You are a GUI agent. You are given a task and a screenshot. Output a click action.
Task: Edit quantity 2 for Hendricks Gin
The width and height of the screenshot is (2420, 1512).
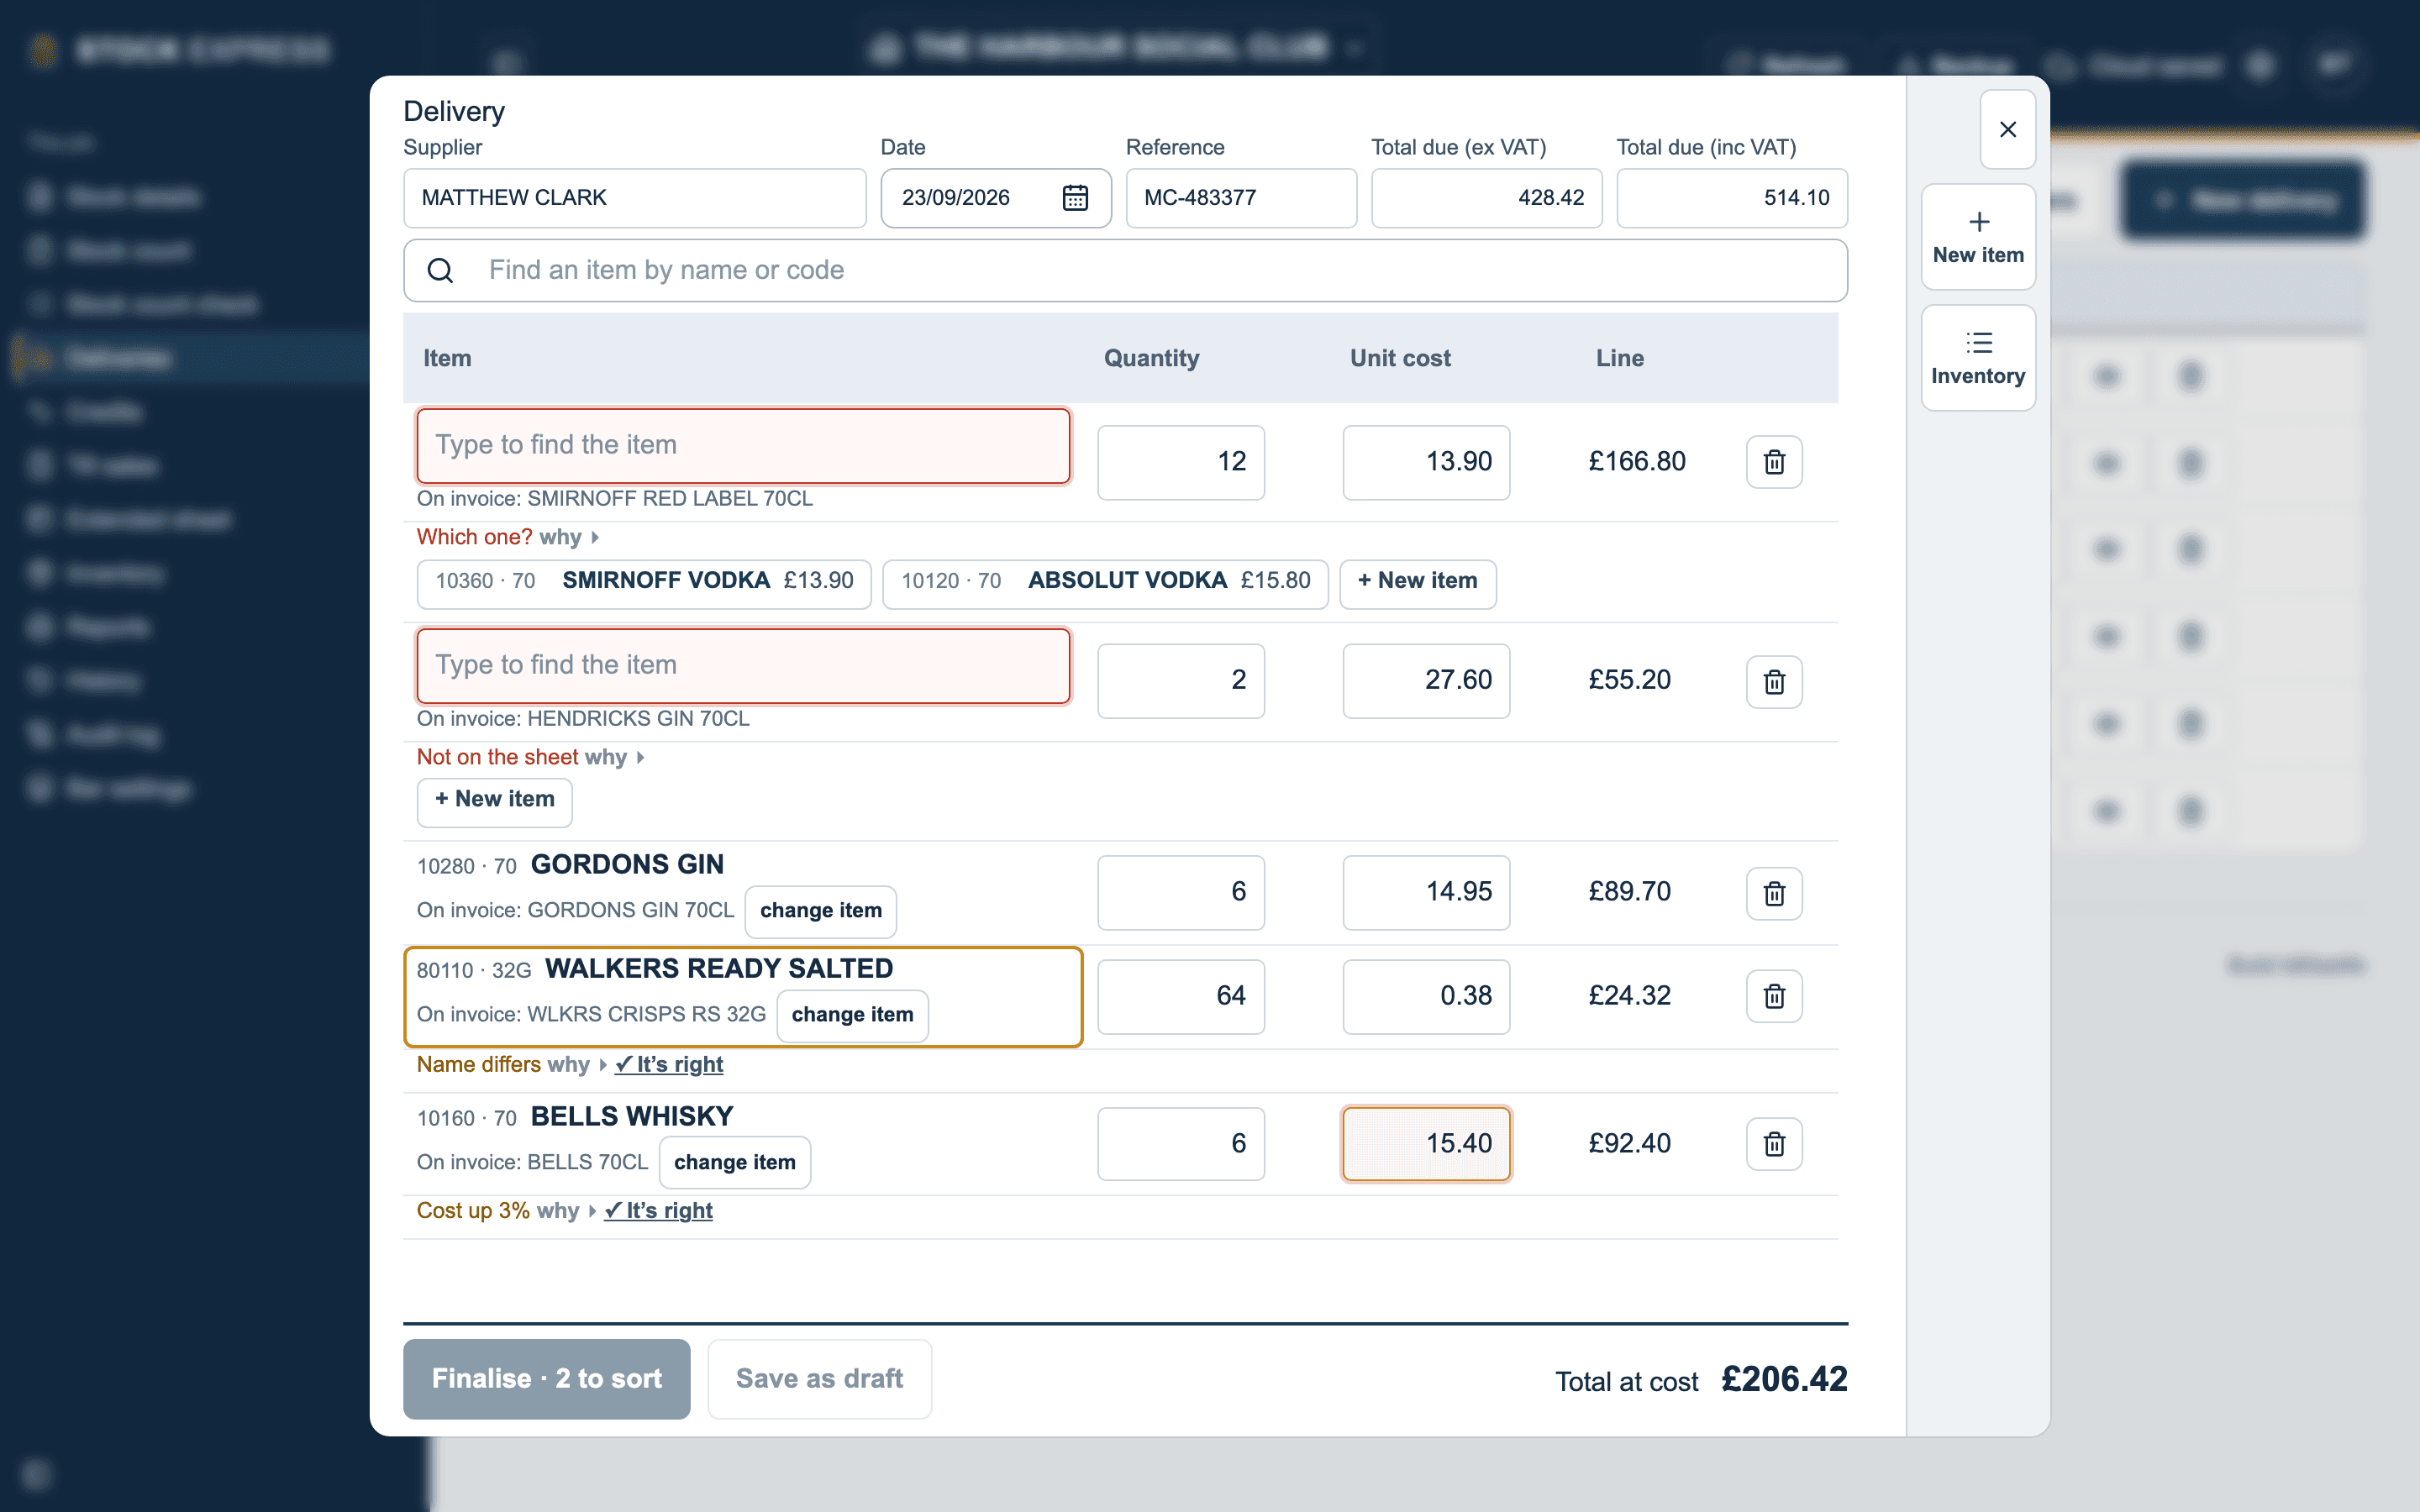(x=1180, y=680)
